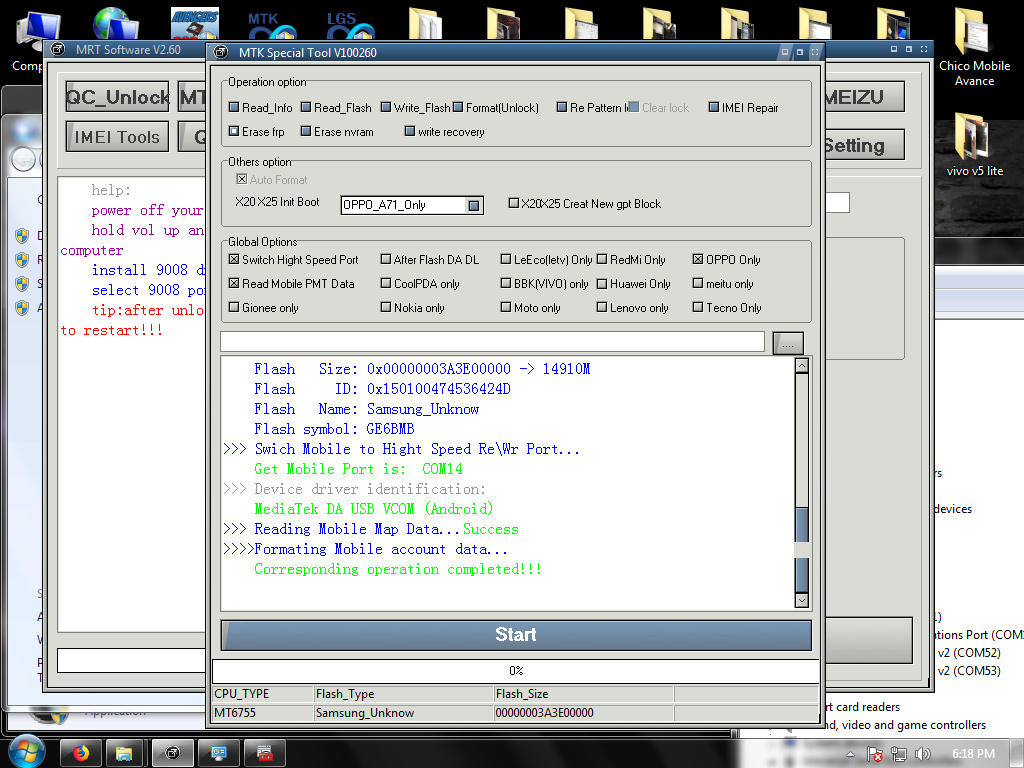
Task: Tick the Lenovo only checkbox
Action: click(602, 307)
